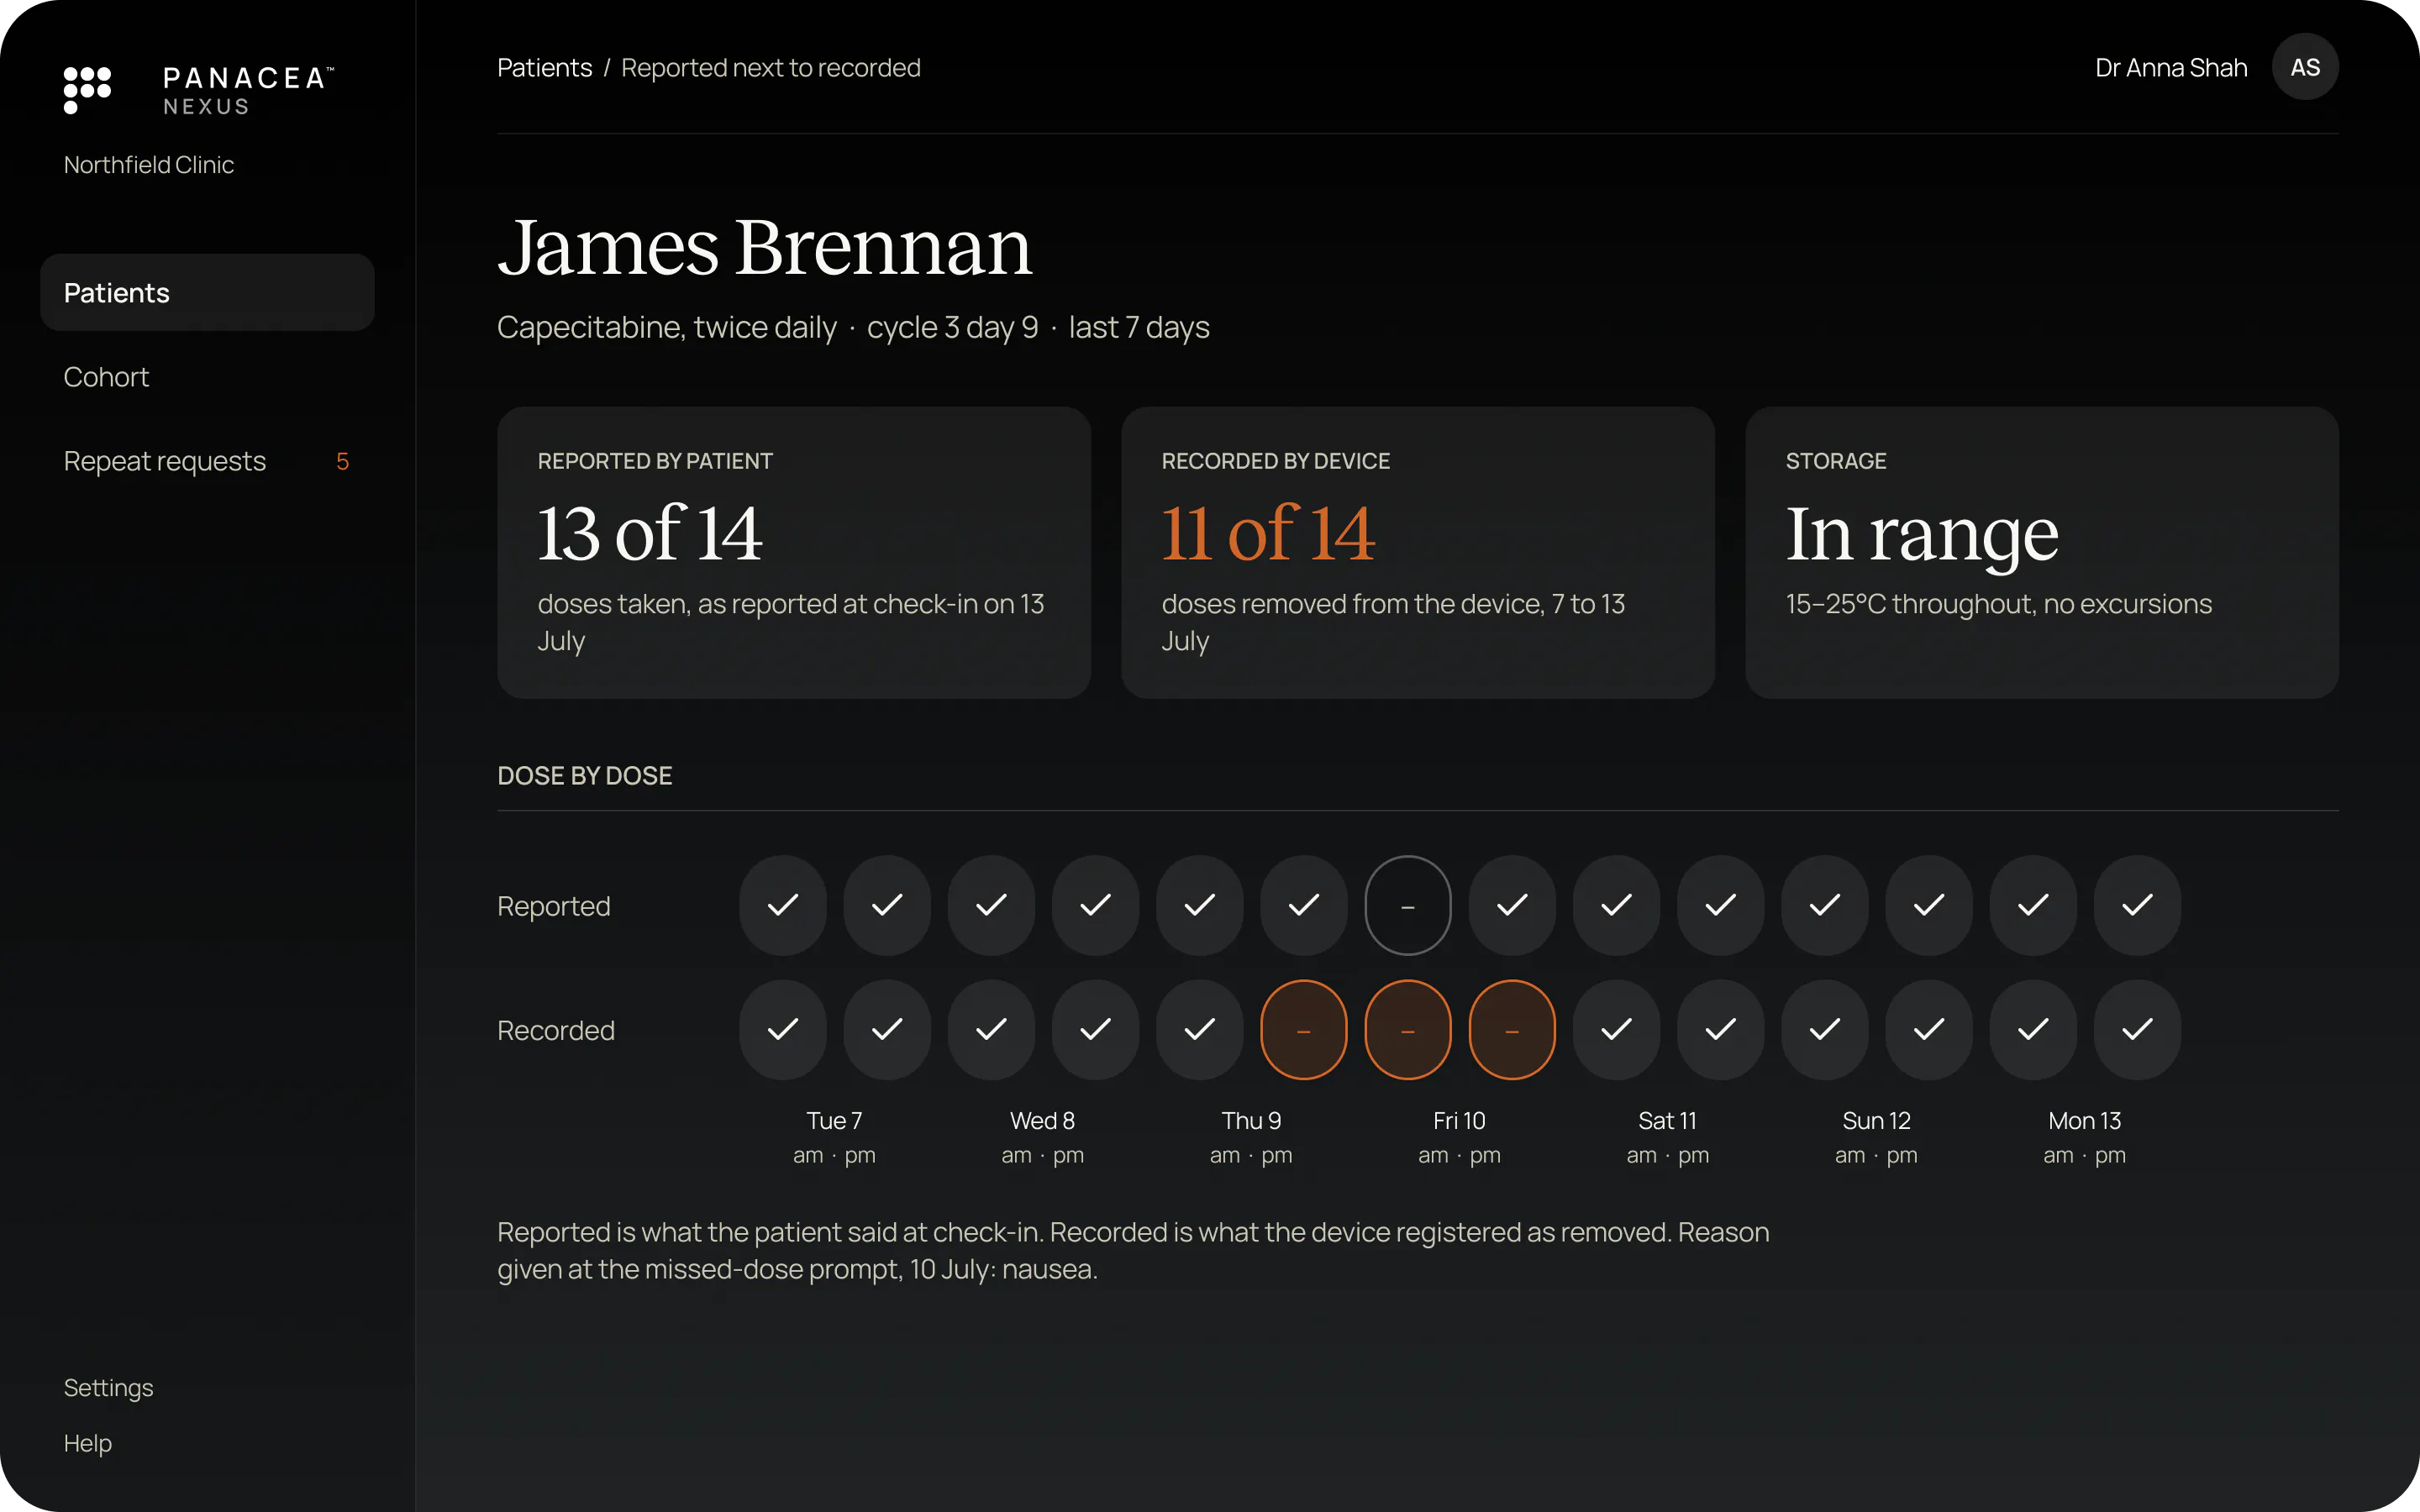Click the Recorded Fri 10 am orange dash
2420x1512 pixels.
coord(1408,1029)
